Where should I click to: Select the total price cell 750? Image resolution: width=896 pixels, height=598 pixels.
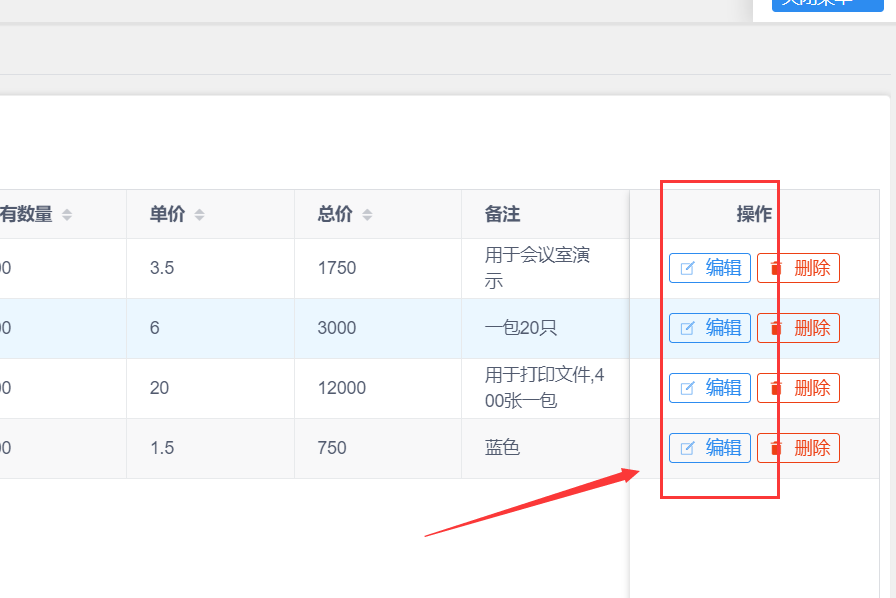pos(332,448)
